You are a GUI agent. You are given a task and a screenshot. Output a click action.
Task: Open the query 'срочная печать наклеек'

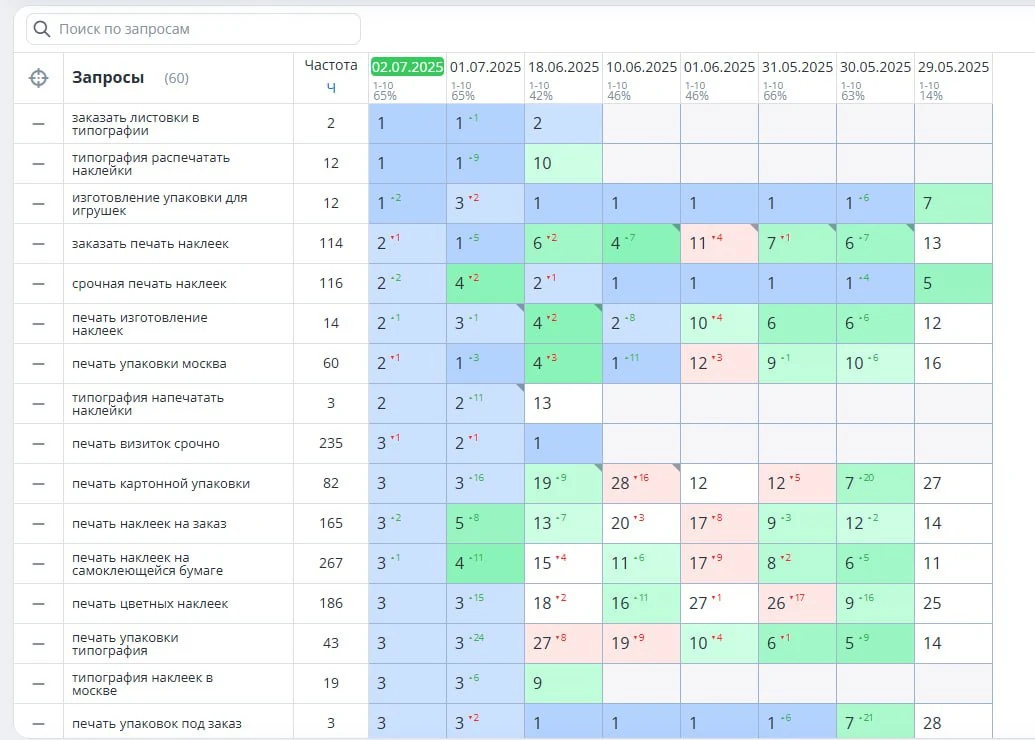[x=149, y=284]
